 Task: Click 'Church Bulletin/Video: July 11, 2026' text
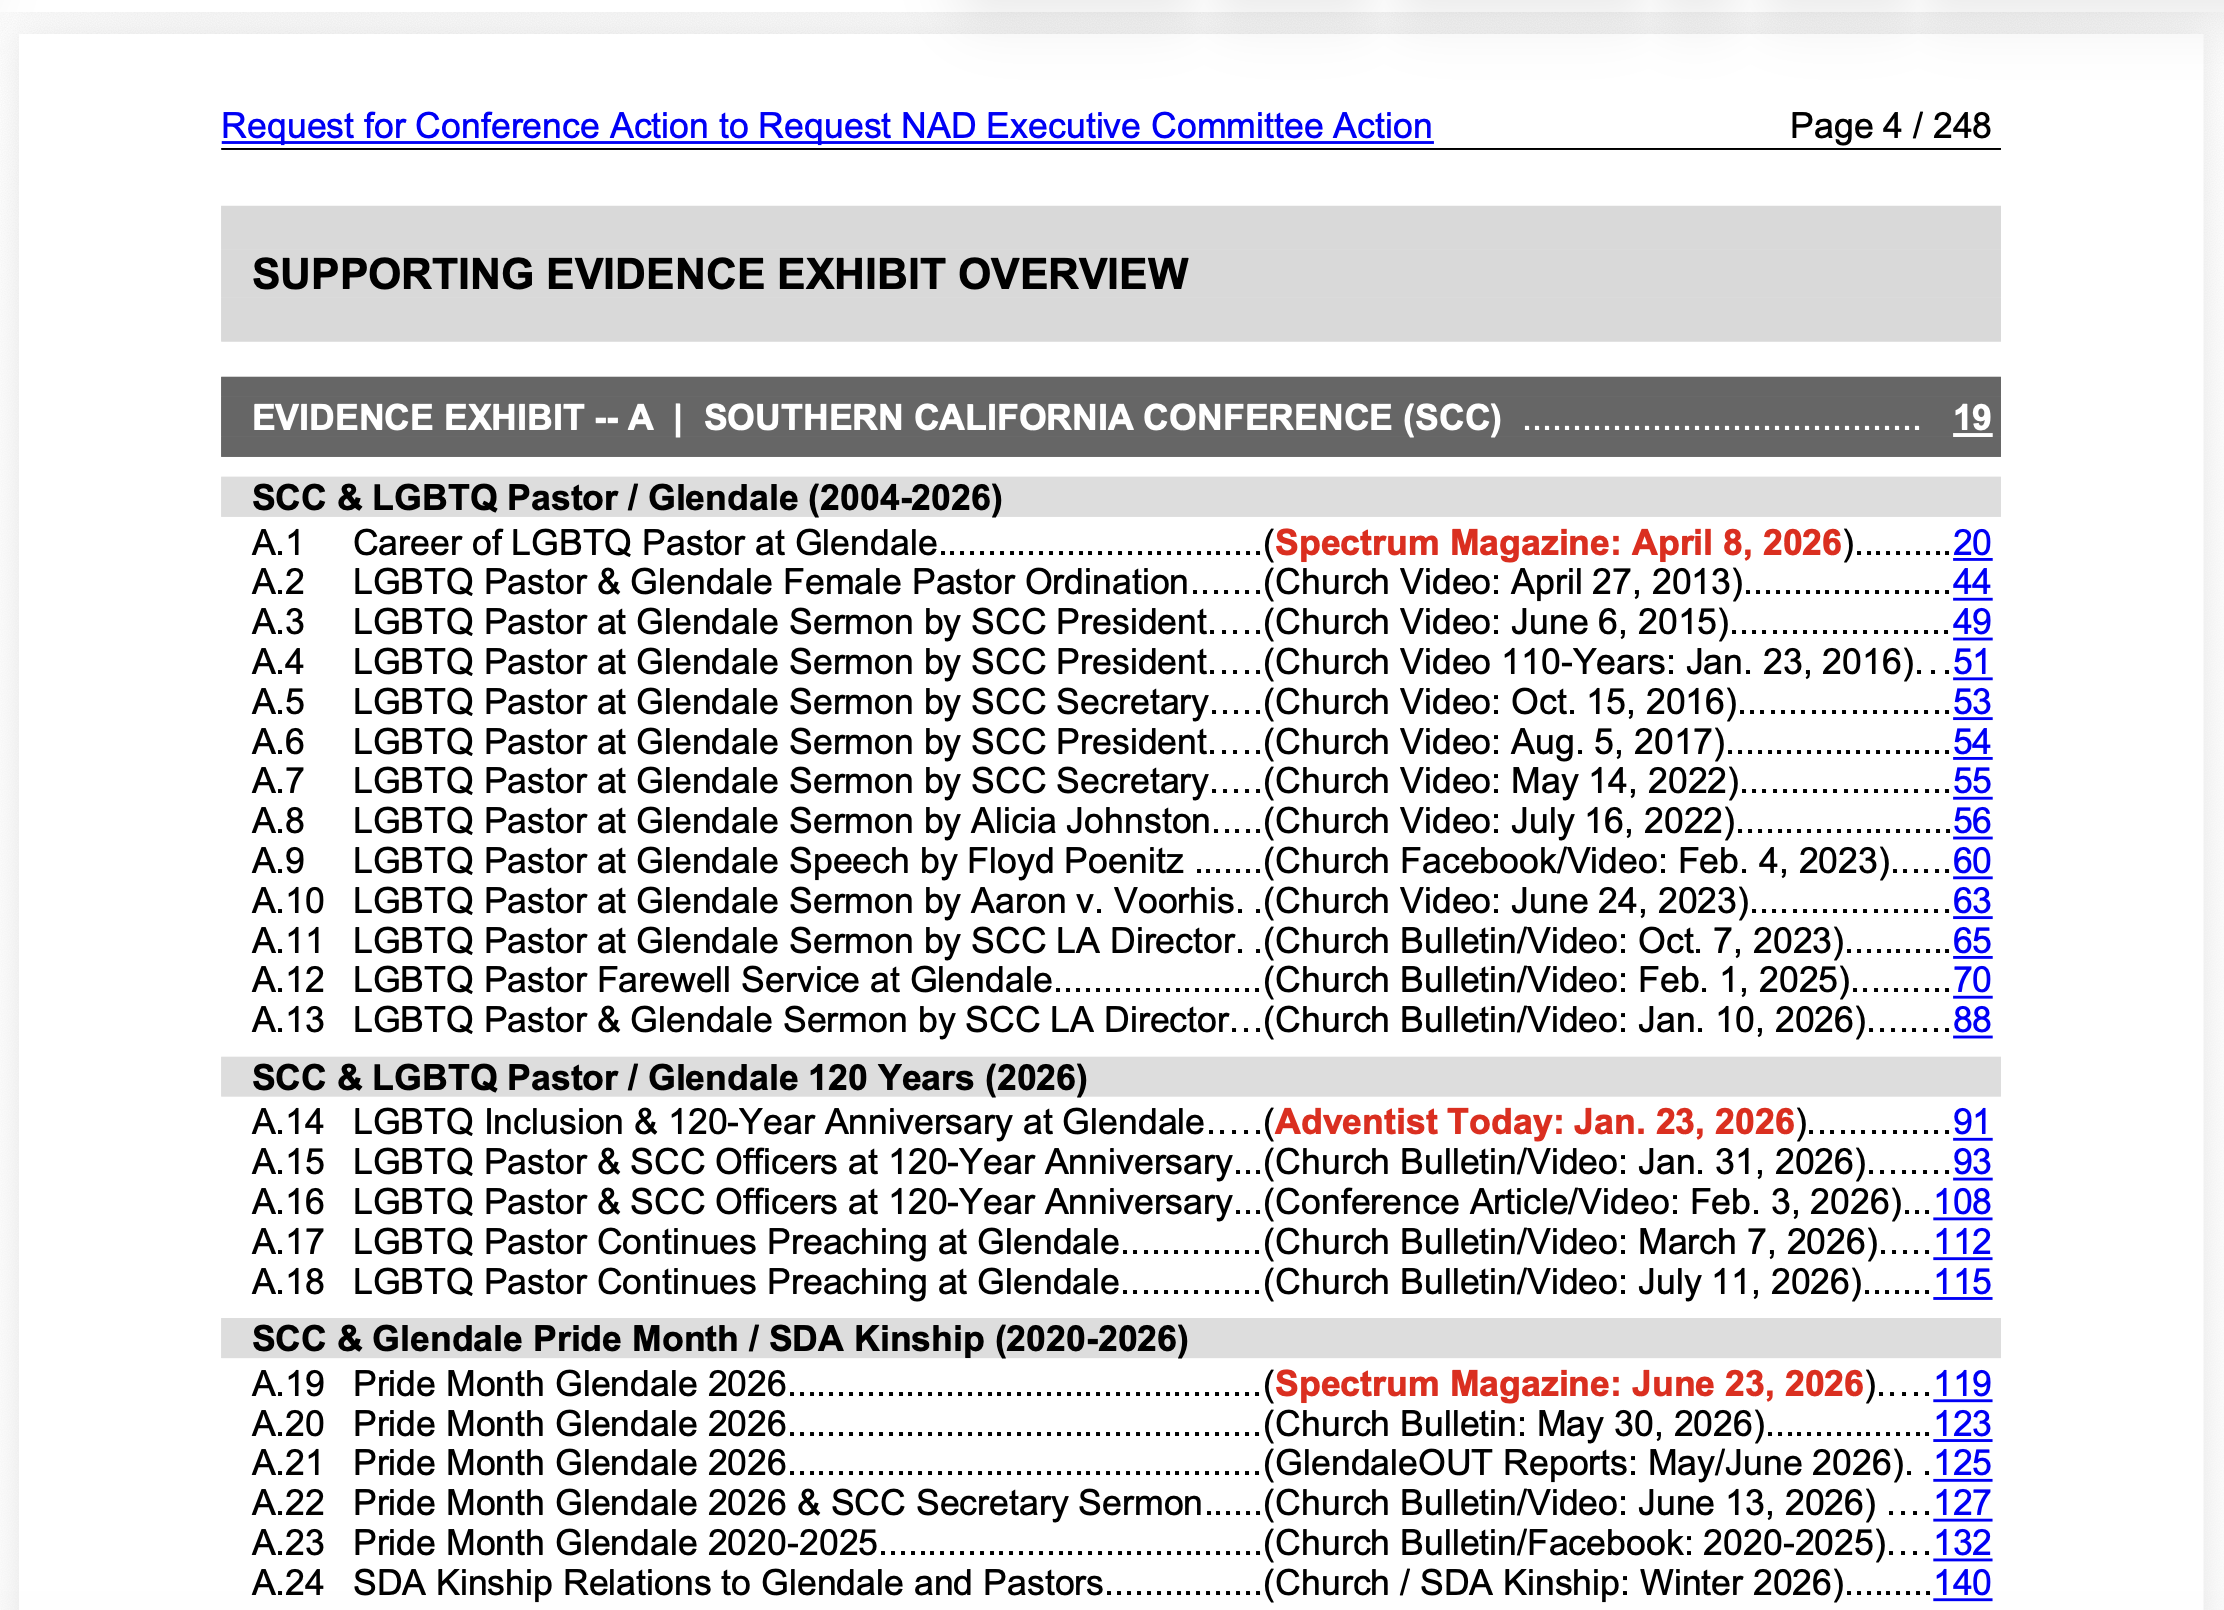pyautogui.click(x=1565, y=1282)
